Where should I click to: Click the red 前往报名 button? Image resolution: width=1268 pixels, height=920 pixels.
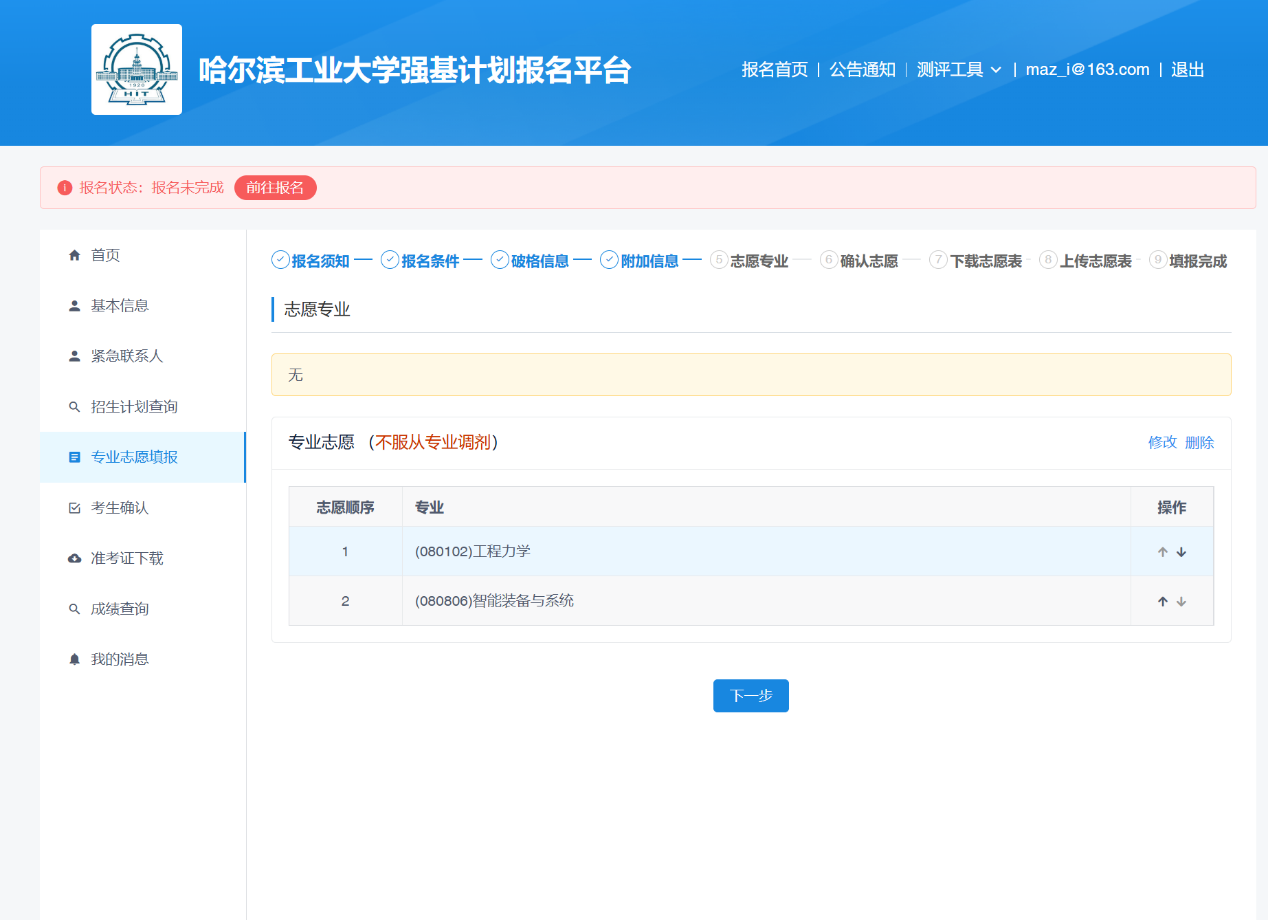[275, 188]
